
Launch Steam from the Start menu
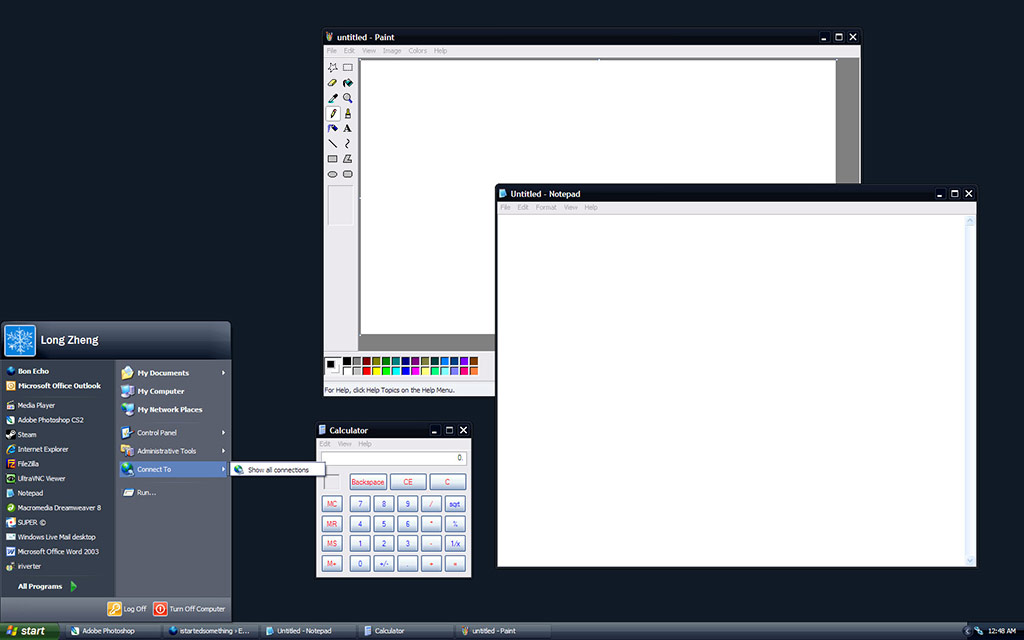[x=27, y=435]
